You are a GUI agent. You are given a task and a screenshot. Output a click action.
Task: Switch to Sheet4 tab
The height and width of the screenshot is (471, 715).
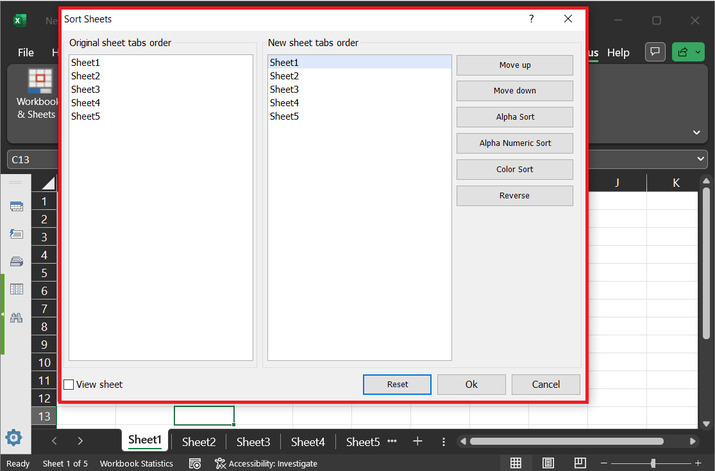tap(308, 442)
